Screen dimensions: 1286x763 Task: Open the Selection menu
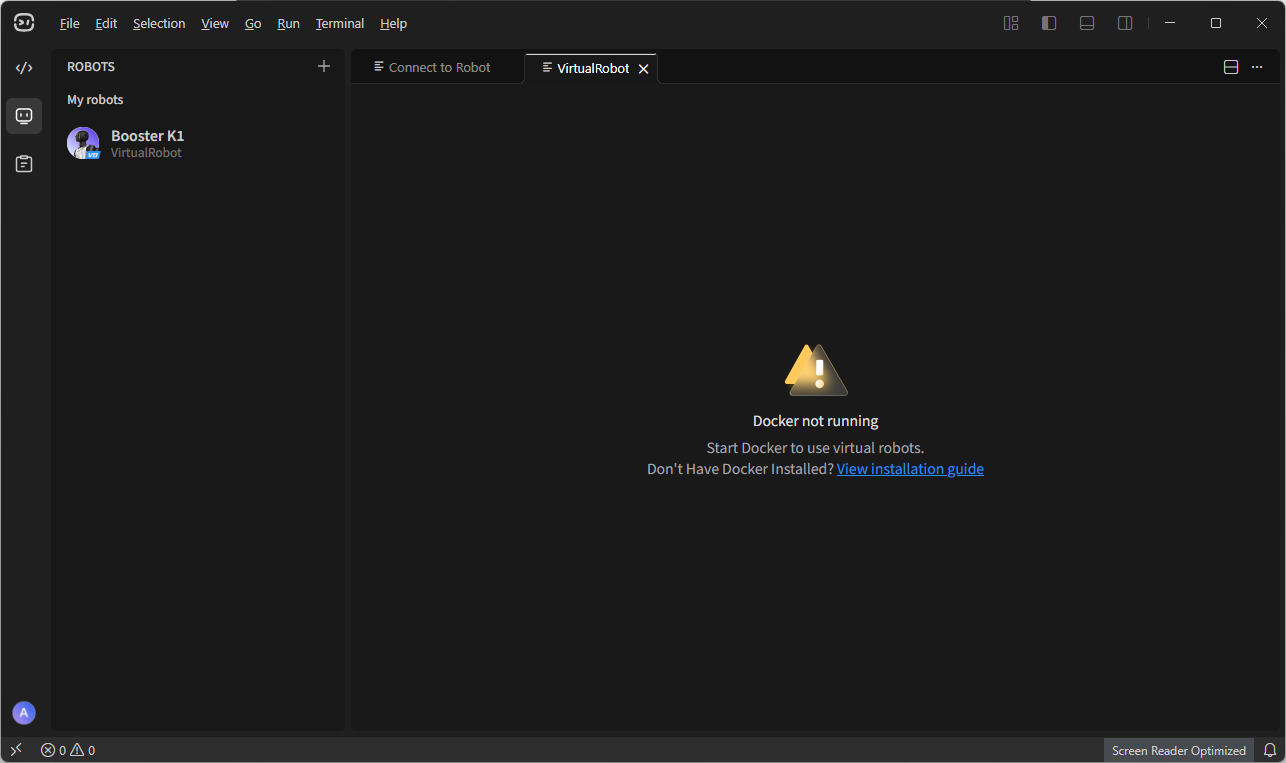[x=159, y=23]
